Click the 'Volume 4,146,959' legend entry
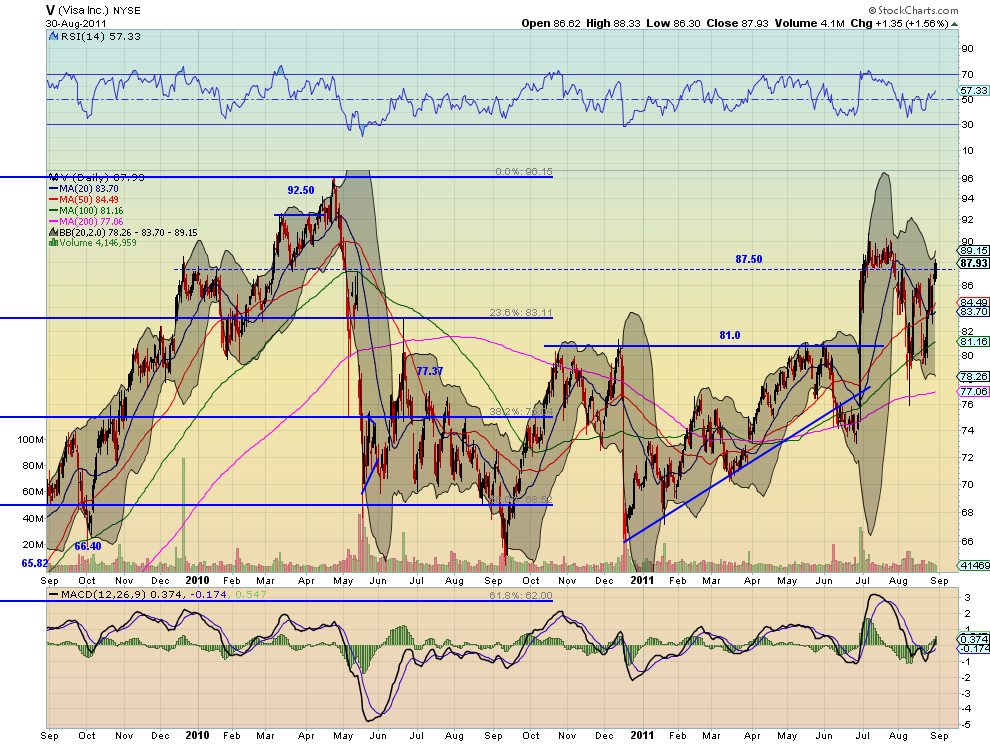This screenshot has height=744, width=990. pyautogui.click(x=98, y=243)
